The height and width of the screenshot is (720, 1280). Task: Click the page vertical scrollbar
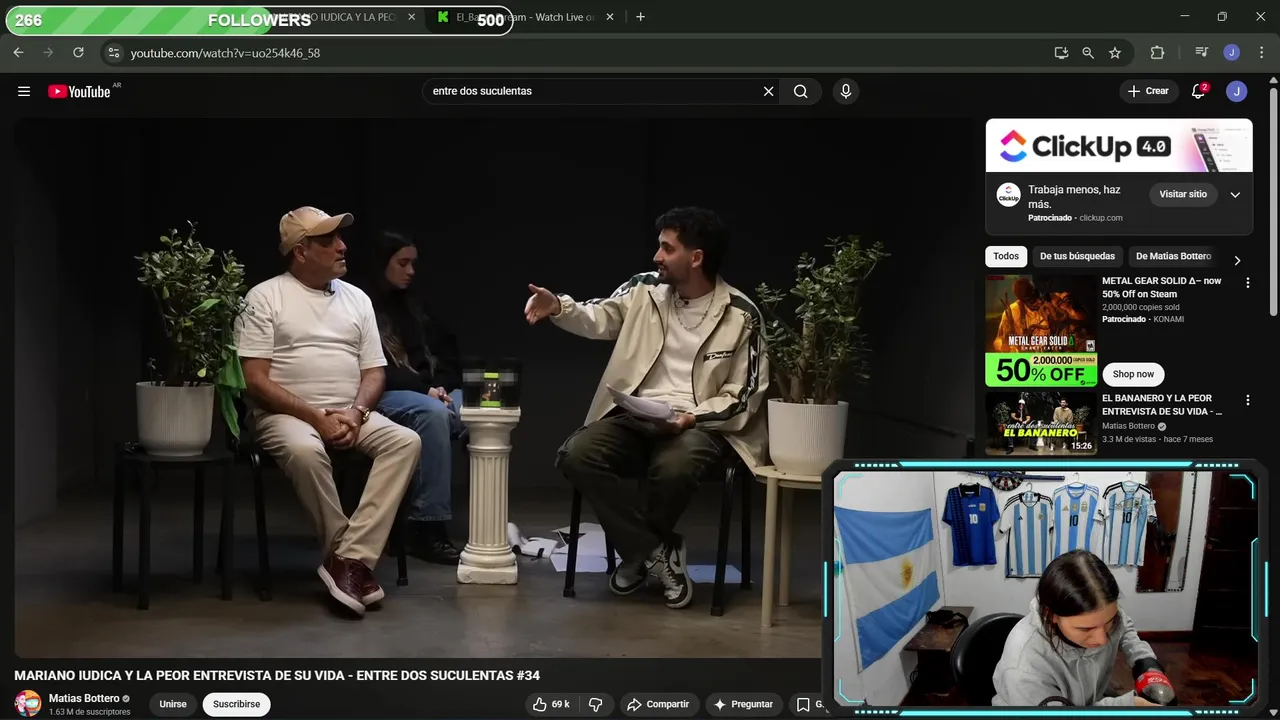[1274, 200]
